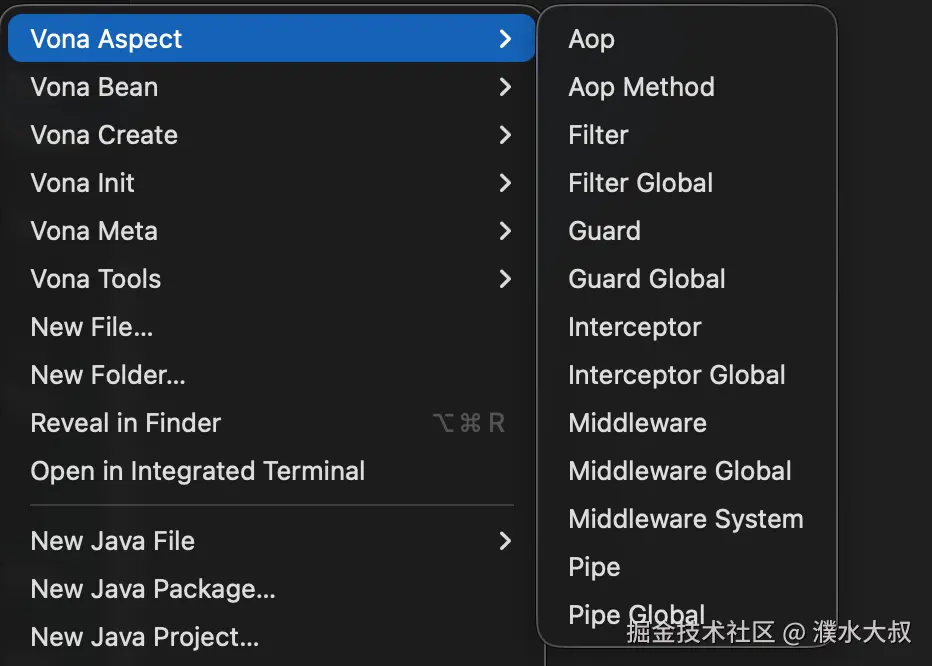Select "Guard Global" in the submenu
932x666 pixels.
point(646,279)
